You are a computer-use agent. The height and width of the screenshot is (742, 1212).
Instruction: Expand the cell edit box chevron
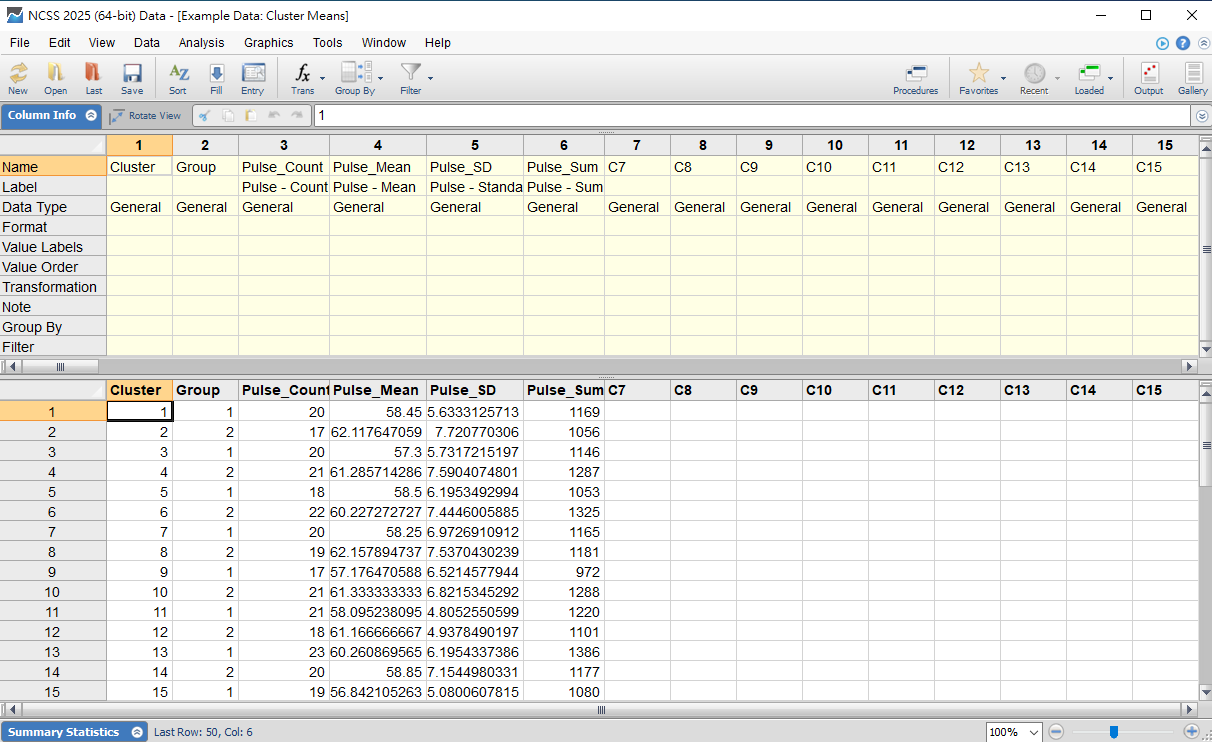coord(1202,116)
